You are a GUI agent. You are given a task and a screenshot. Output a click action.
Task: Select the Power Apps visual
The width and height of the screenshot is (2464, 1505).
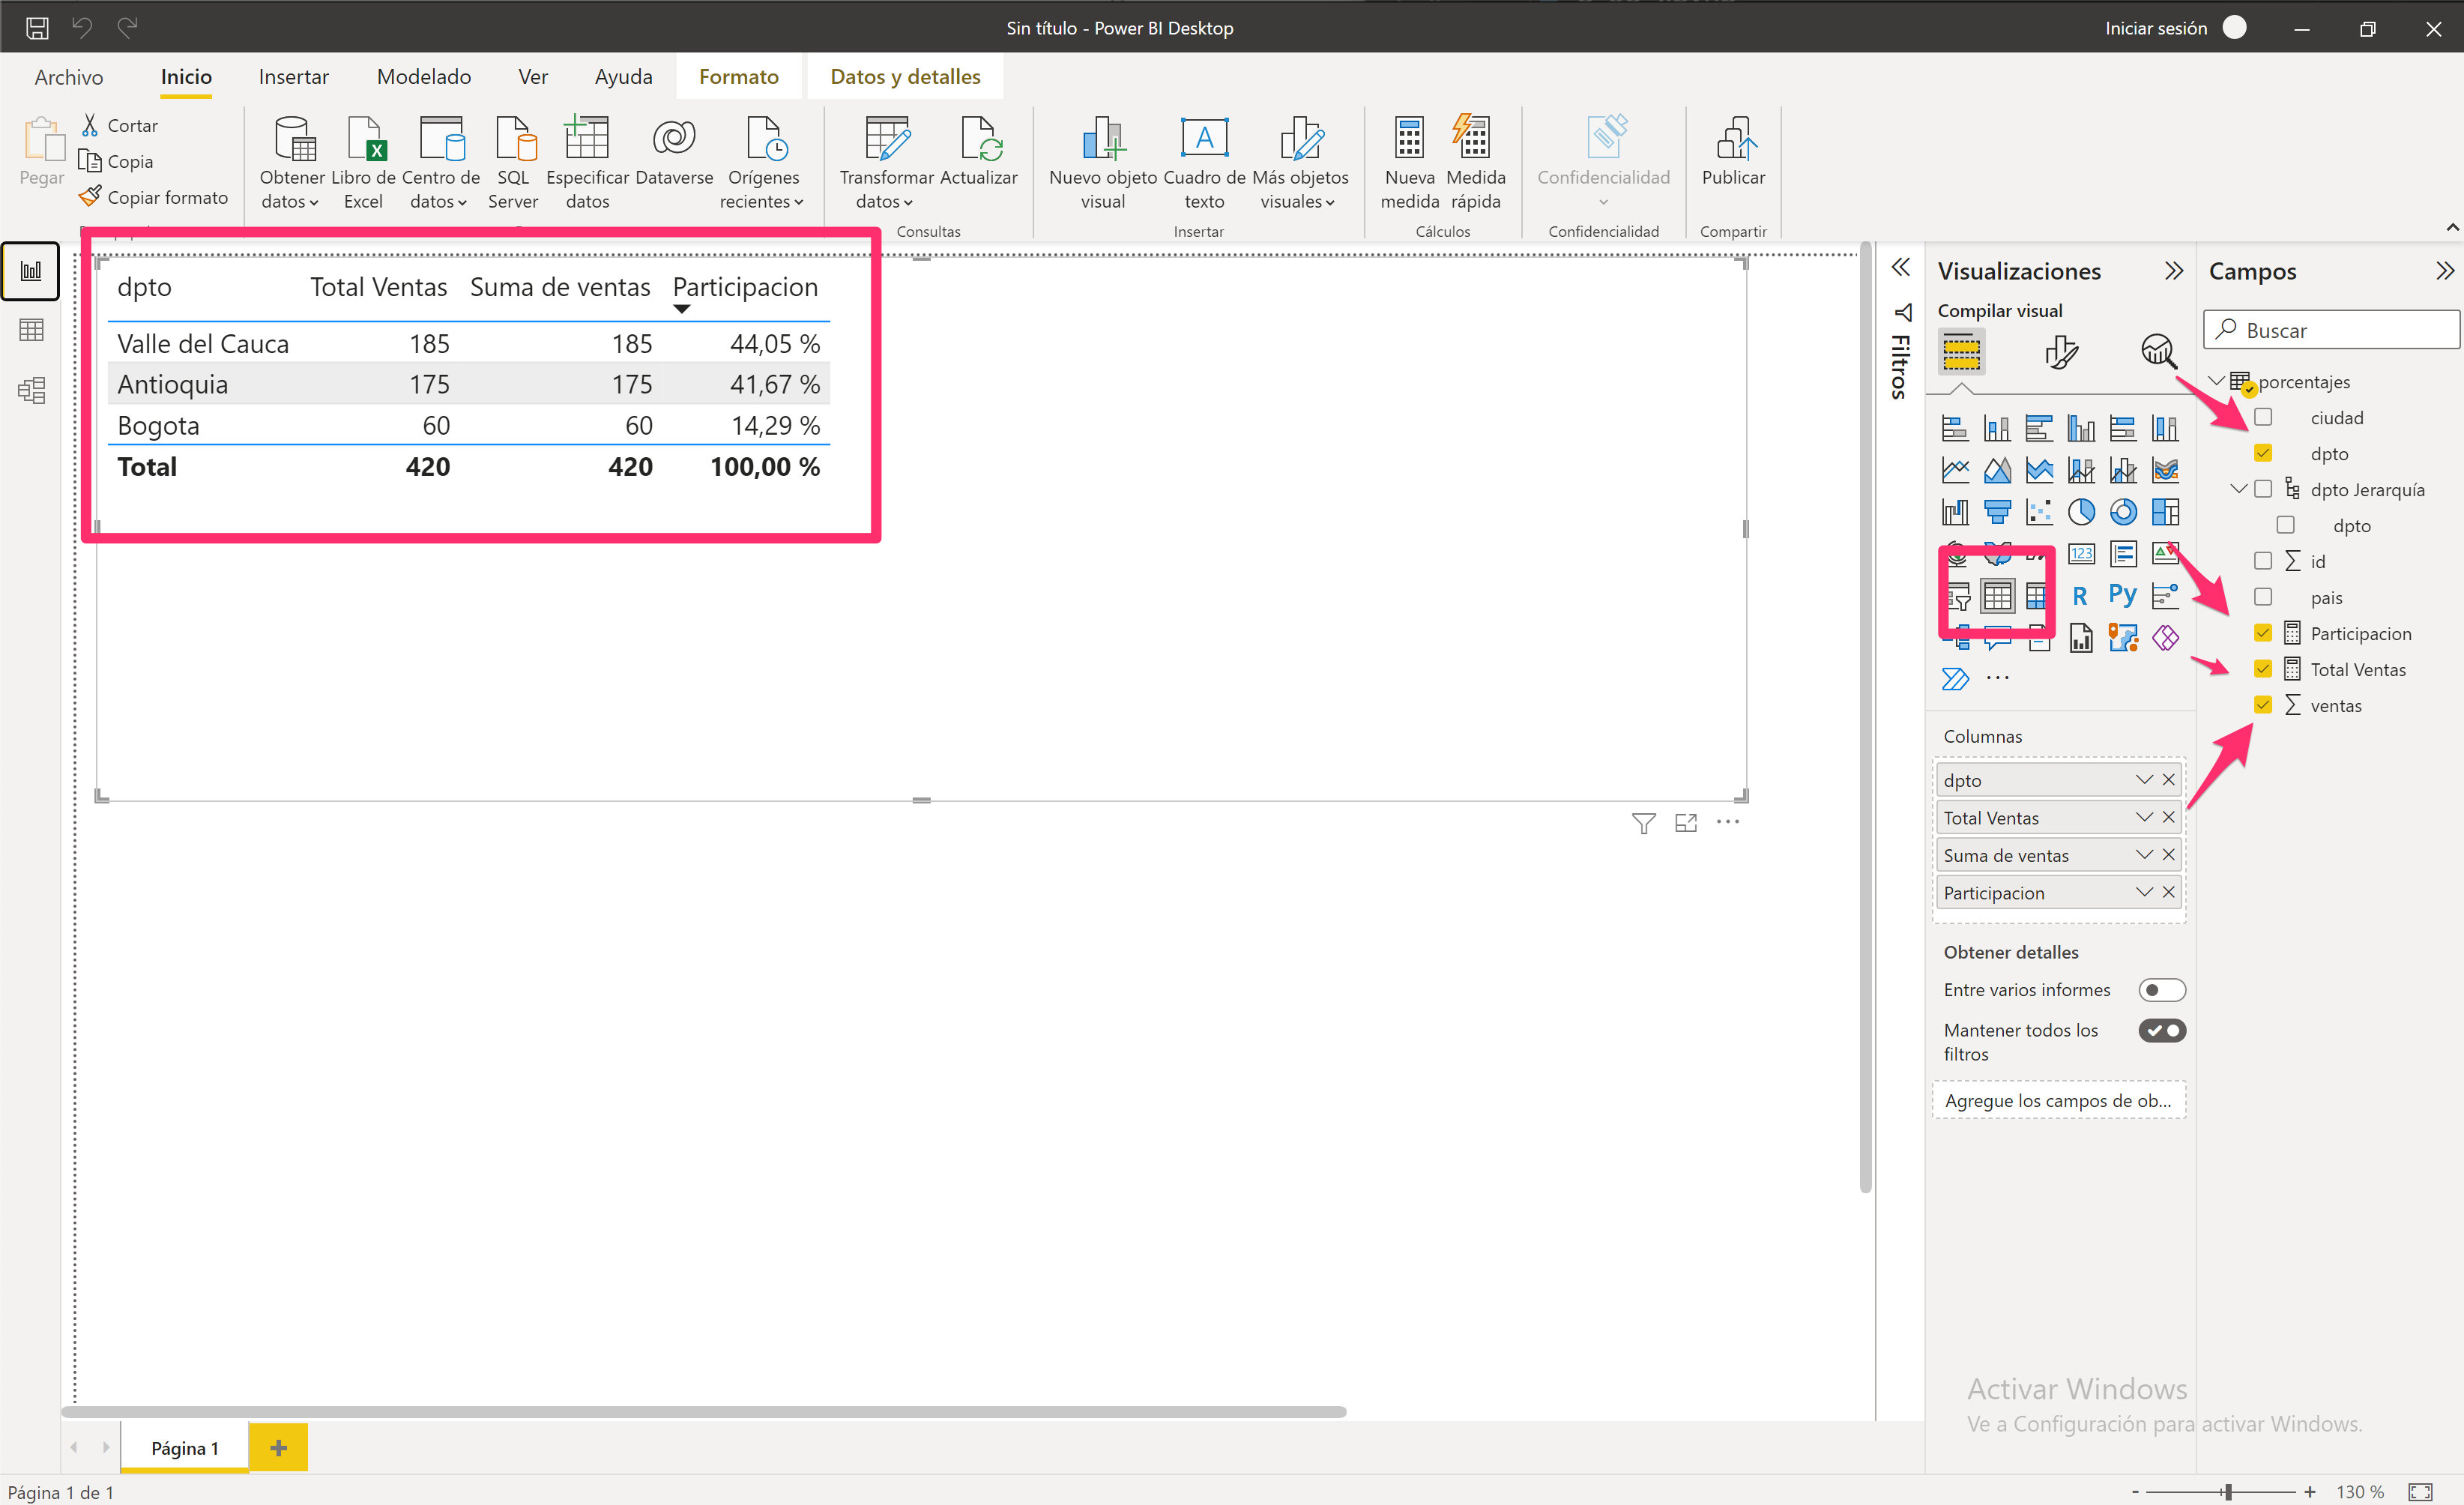pyautogui.click(x=2165, y=638)
